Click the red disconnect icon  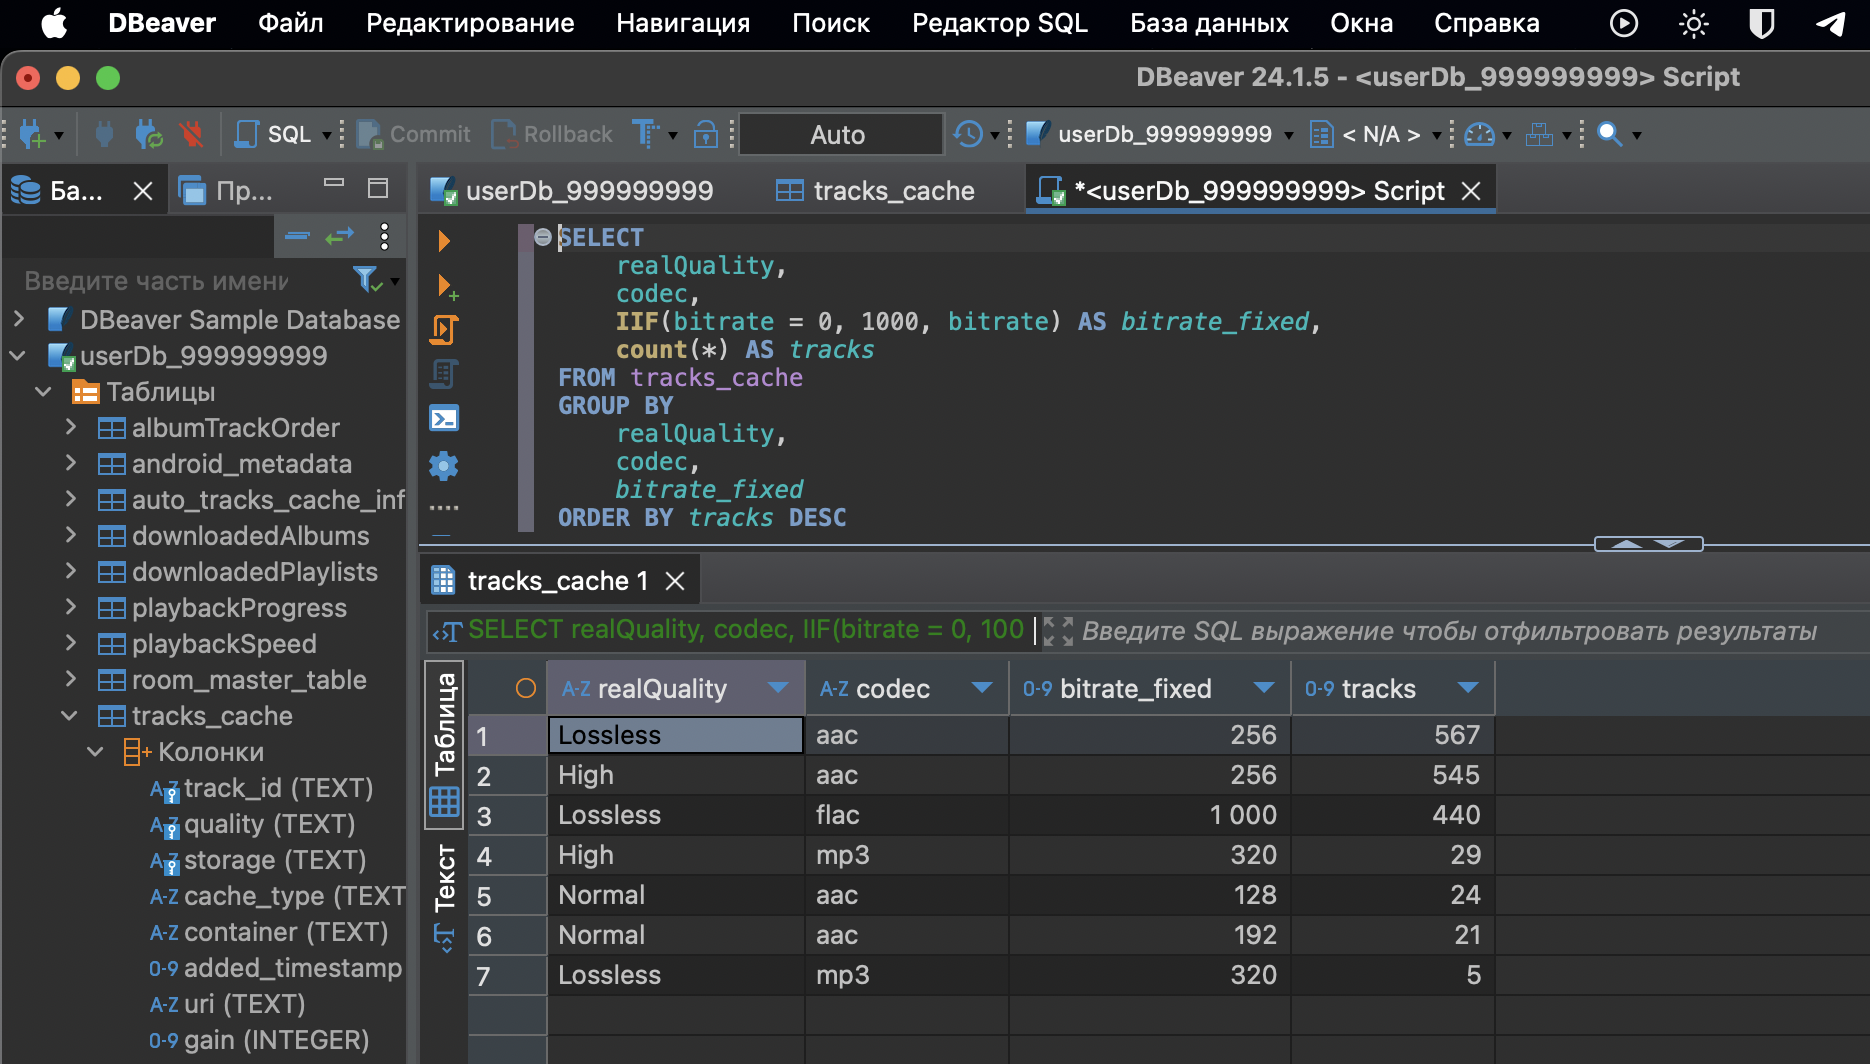[x=191, y=134]
